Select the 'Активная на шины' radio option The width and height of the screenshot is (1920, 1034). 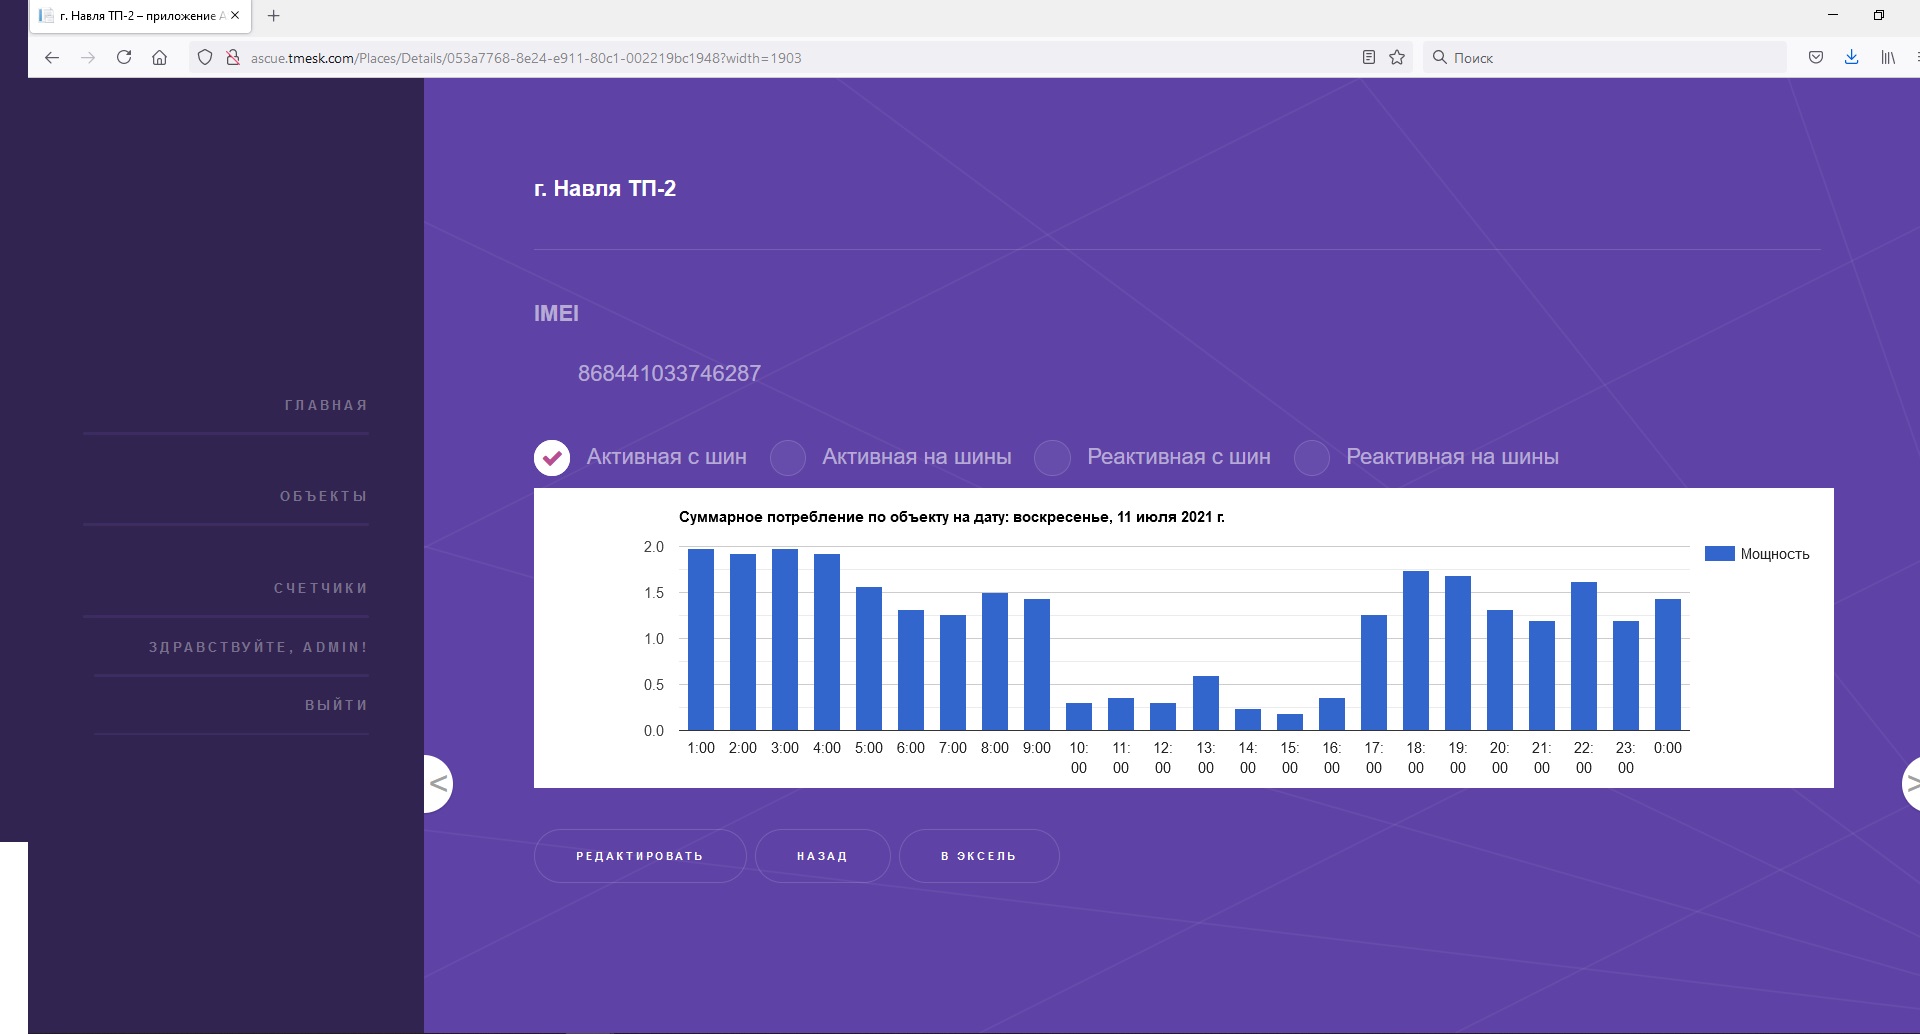click(x=788, y=457)
